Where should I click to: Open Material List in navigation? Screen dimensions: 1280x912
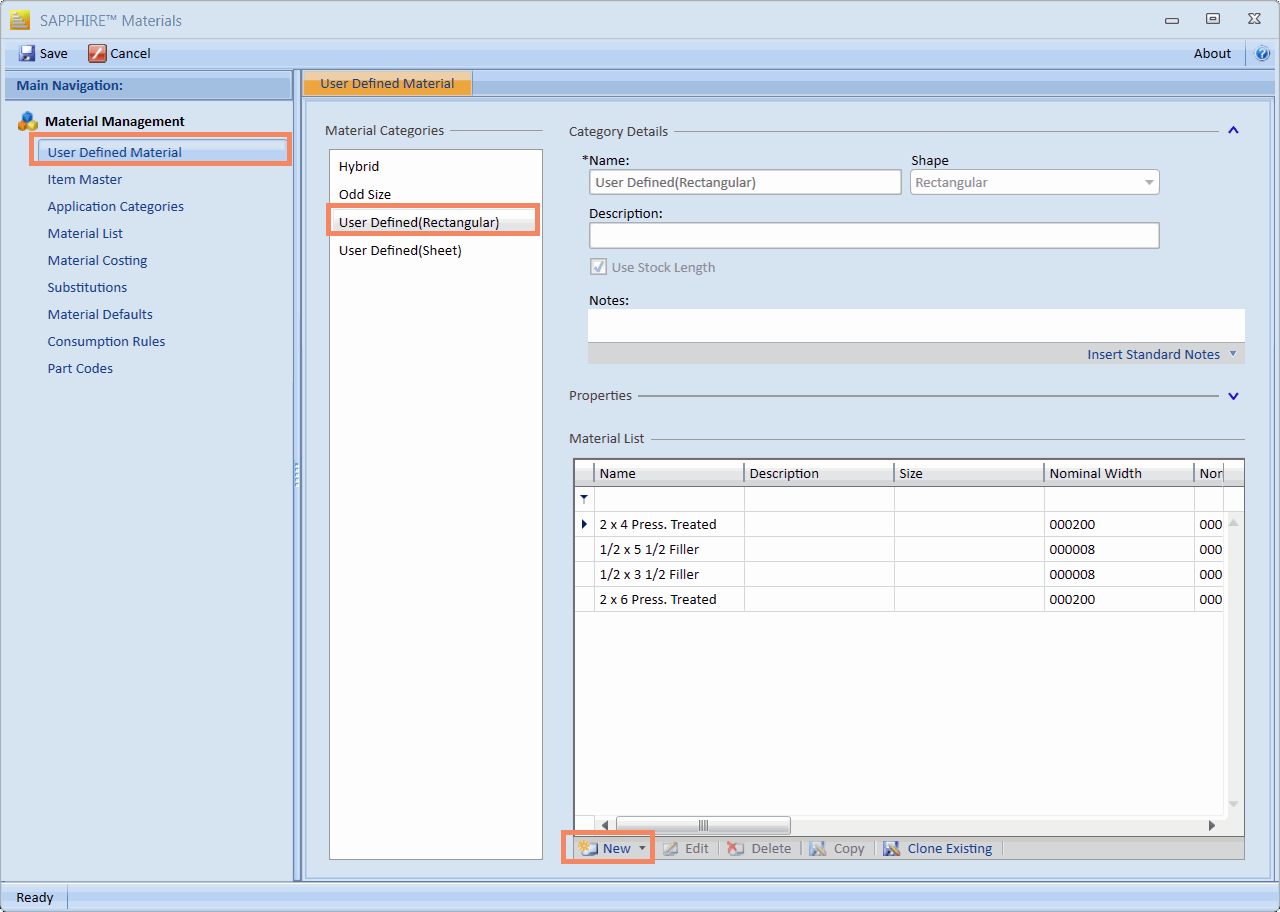85,233
